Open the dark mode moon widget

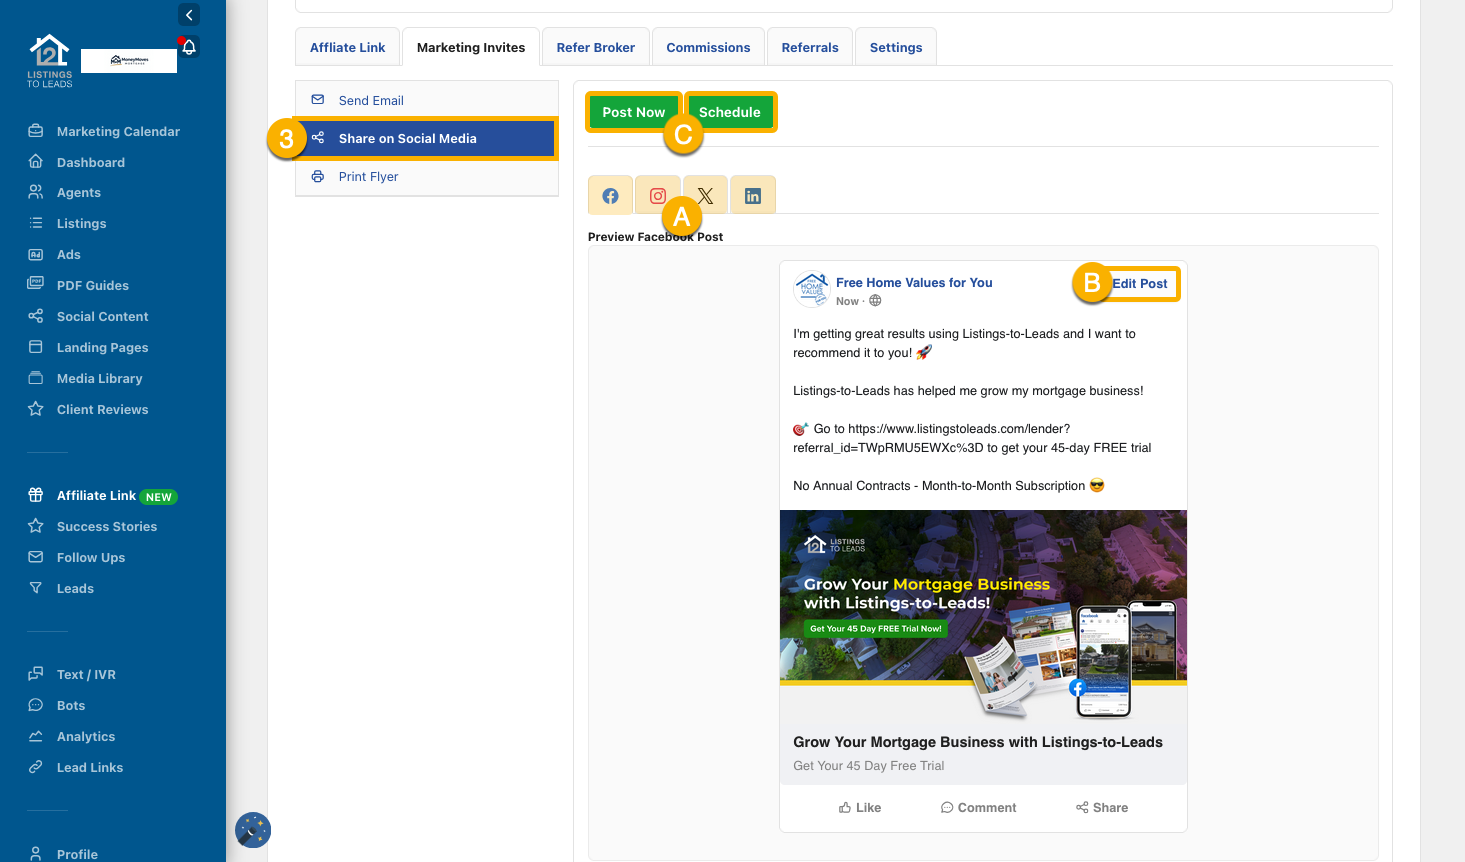click(253, 830)
